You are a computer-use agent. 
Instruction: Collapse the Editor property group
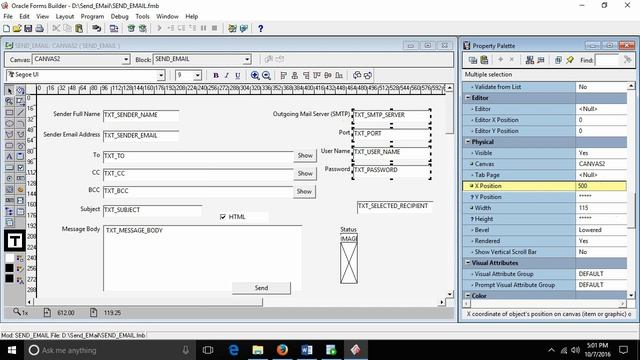click(468, 98)
